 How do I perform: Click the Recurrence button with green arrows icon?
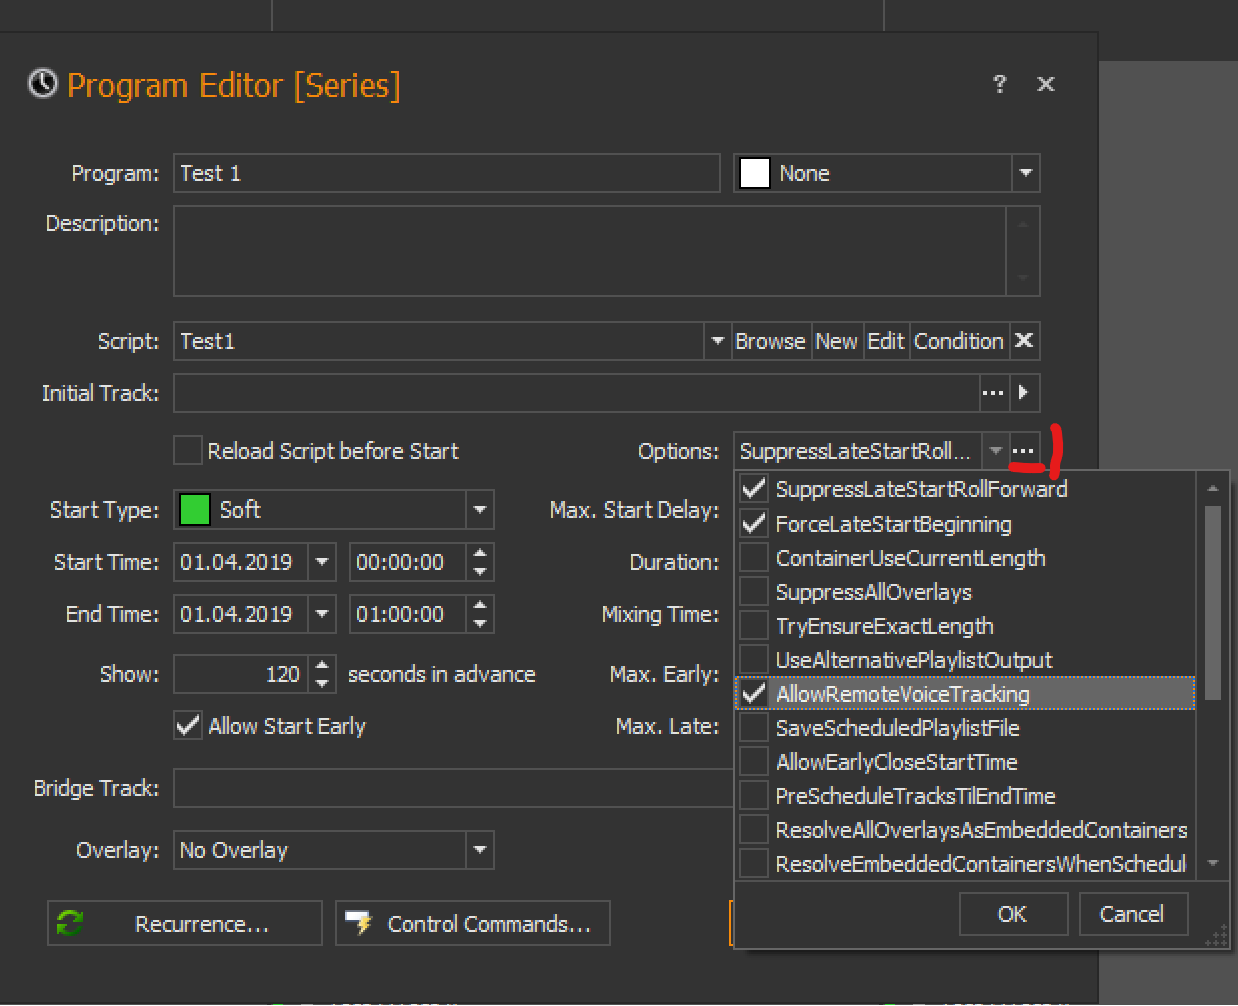coord(185,923)
